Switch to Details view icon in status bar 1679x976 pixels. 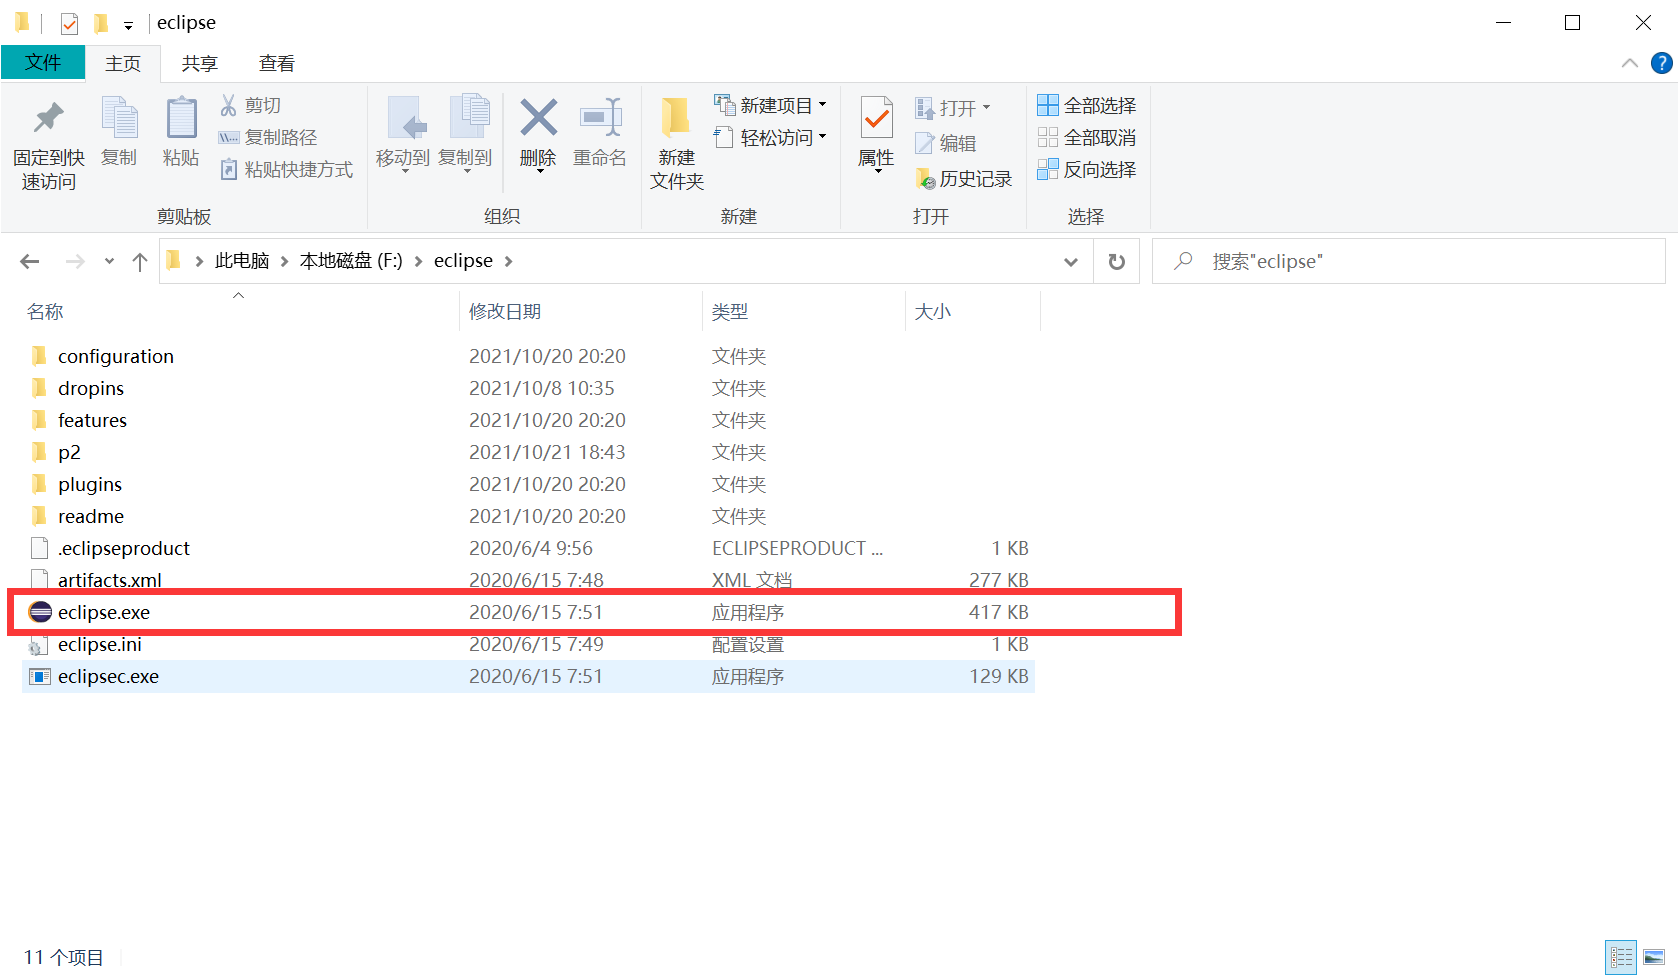[x=1621, y=957]
